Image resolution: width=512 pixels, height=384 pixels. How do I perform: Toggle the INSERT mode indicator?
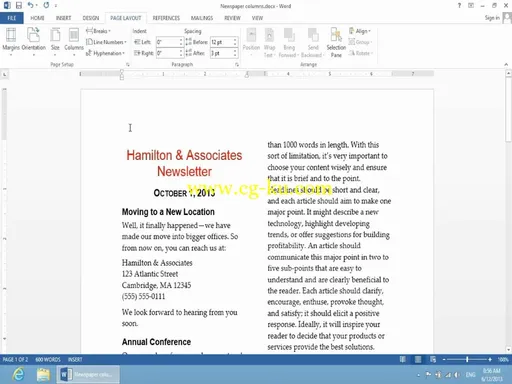coord(75,359)
